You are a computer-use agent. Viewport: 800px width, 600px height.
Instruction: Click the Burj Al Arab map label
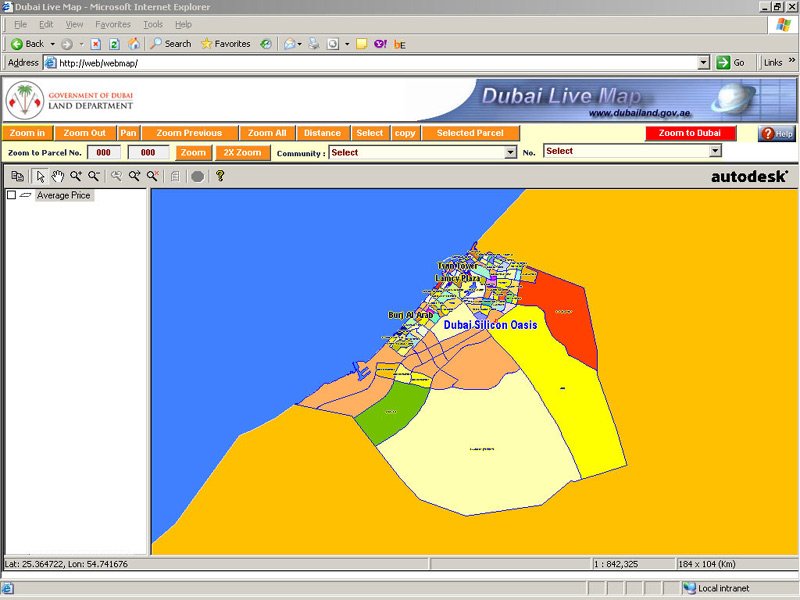point(411,315)
